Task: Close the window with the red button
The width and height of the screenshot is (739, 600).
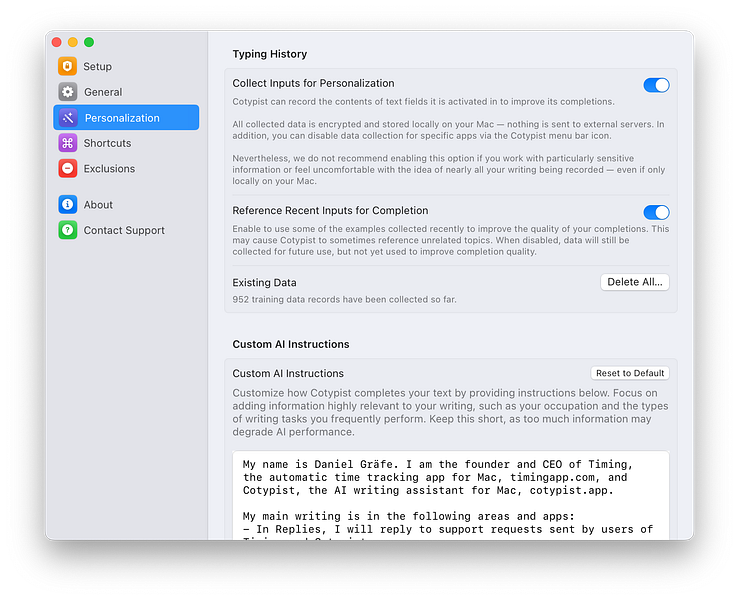Action: click(57, 42)
